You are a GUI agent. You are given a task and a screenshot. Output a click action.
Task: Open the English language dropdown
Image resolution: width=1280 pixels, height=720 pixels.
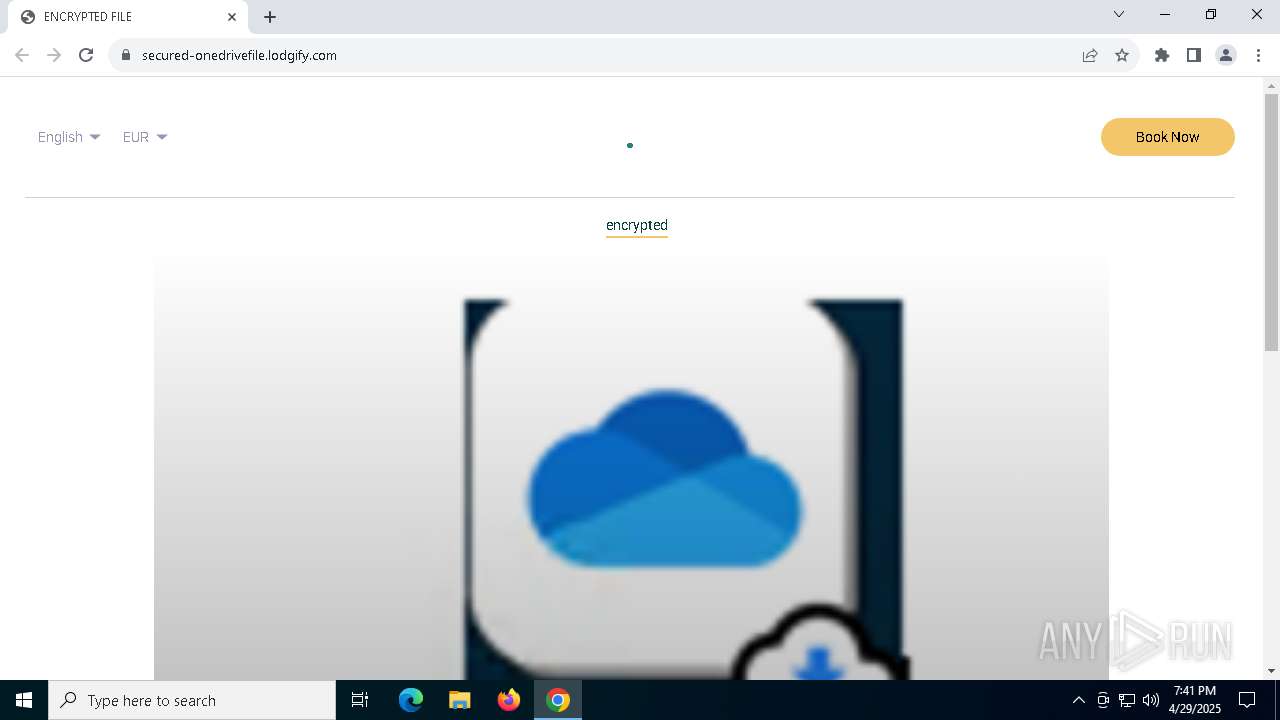tap(69, 137)
